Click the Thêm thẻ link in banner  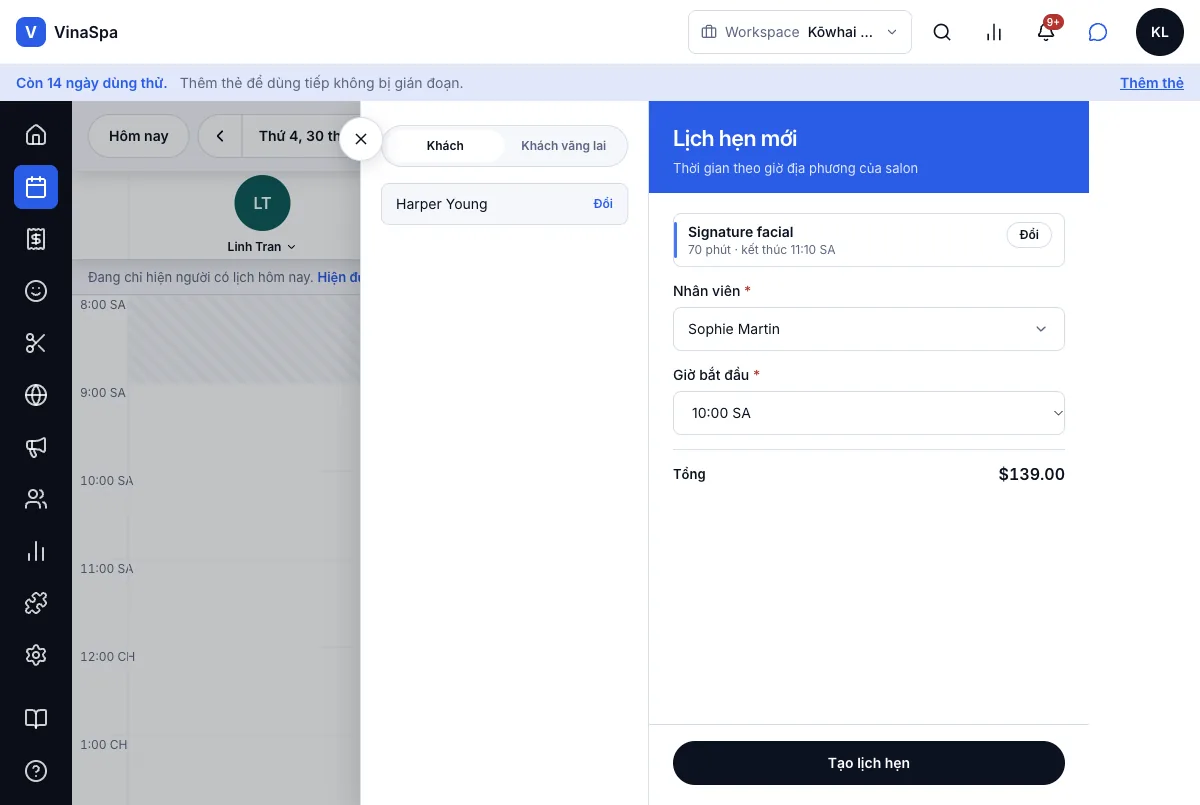(1152, 83)
